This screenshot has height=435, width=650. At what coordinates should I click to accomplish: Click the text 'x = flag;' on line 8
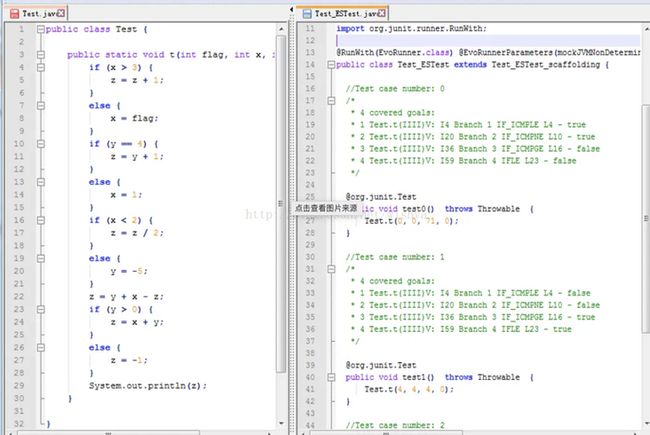[x=134, y=118]
